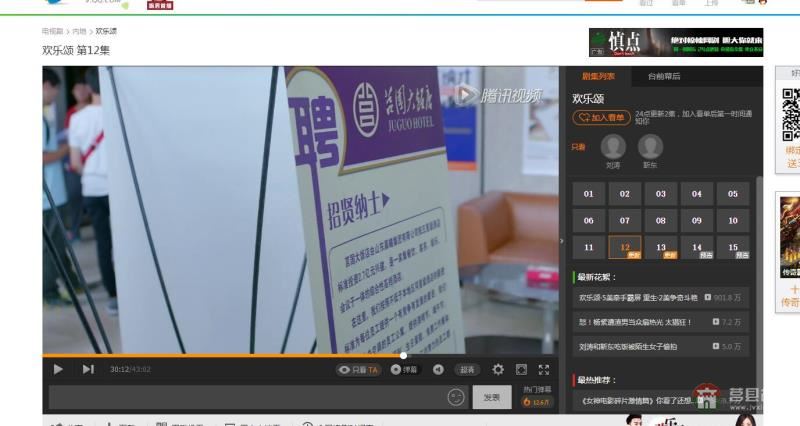Select preview episode 15
800x426 pixels.
tap(733, 247)
